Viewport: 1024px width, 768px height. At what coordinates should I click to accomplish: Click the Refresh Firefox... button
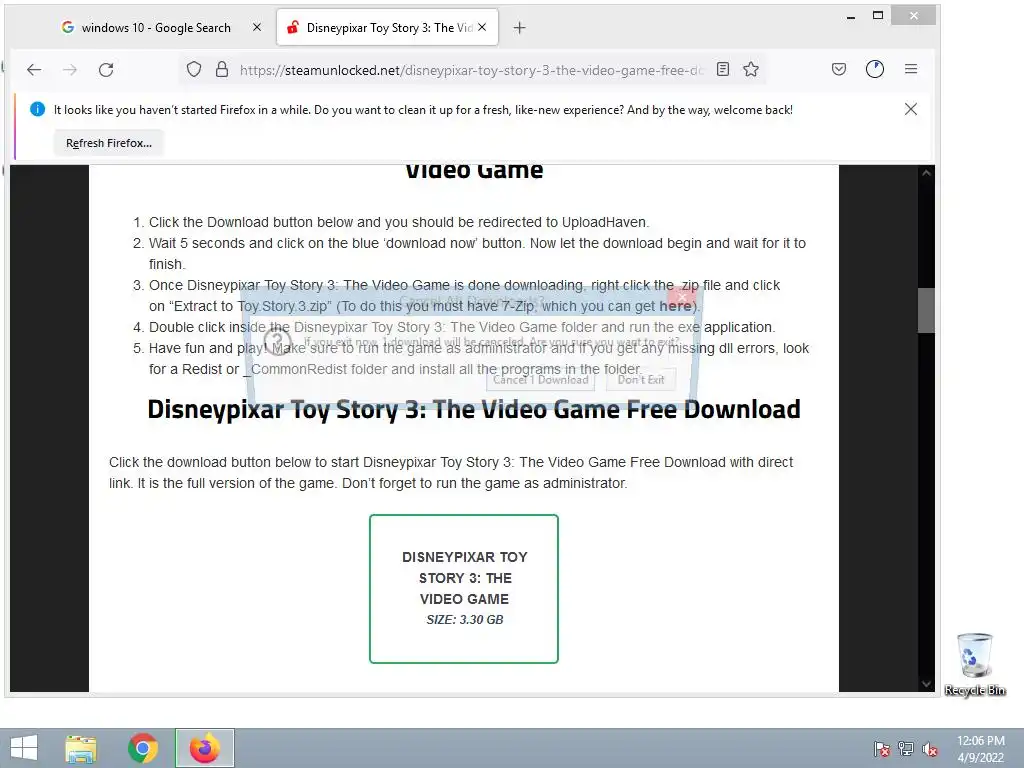108,143
